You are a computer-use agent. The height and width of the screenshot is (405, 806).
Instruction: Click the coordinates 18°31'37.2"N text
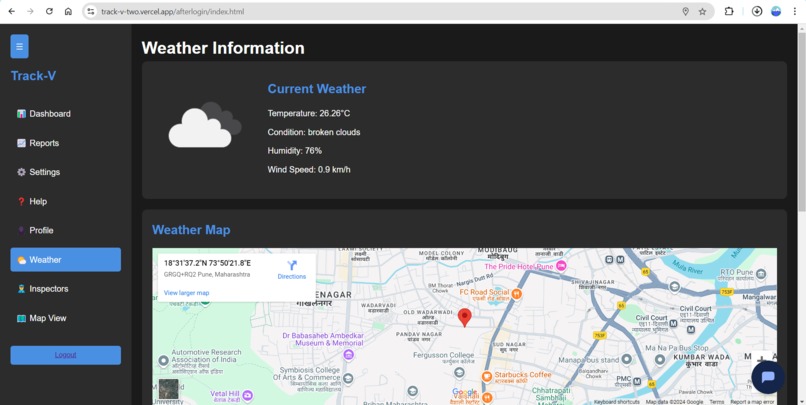[x=207, y=263]
